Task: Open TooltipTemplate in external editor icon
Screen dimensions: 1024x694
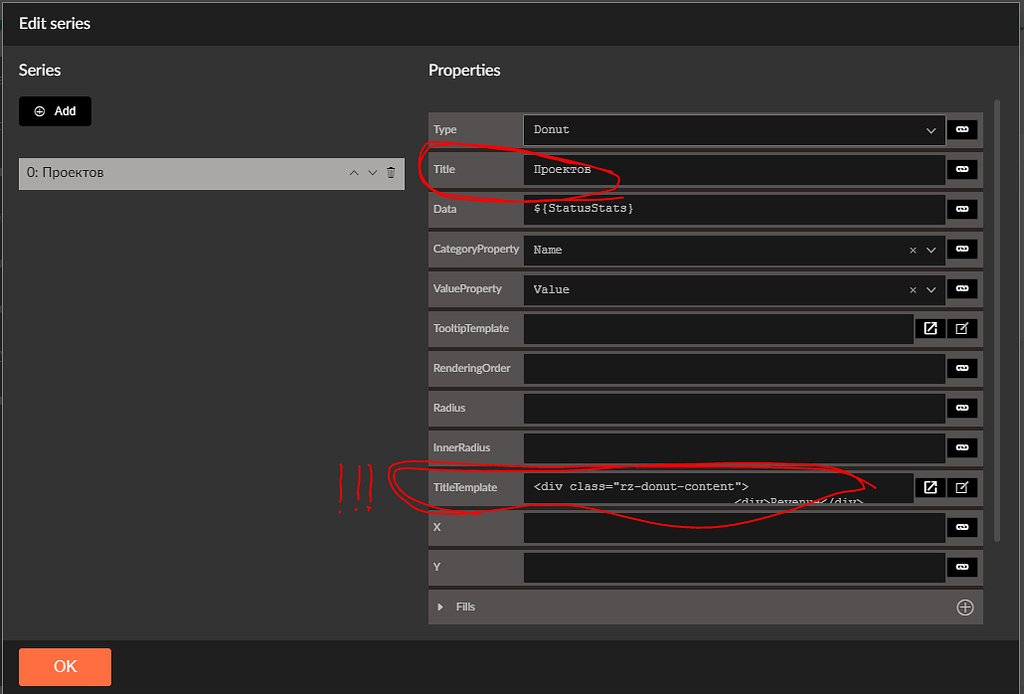Action: (x=930, y=328)
